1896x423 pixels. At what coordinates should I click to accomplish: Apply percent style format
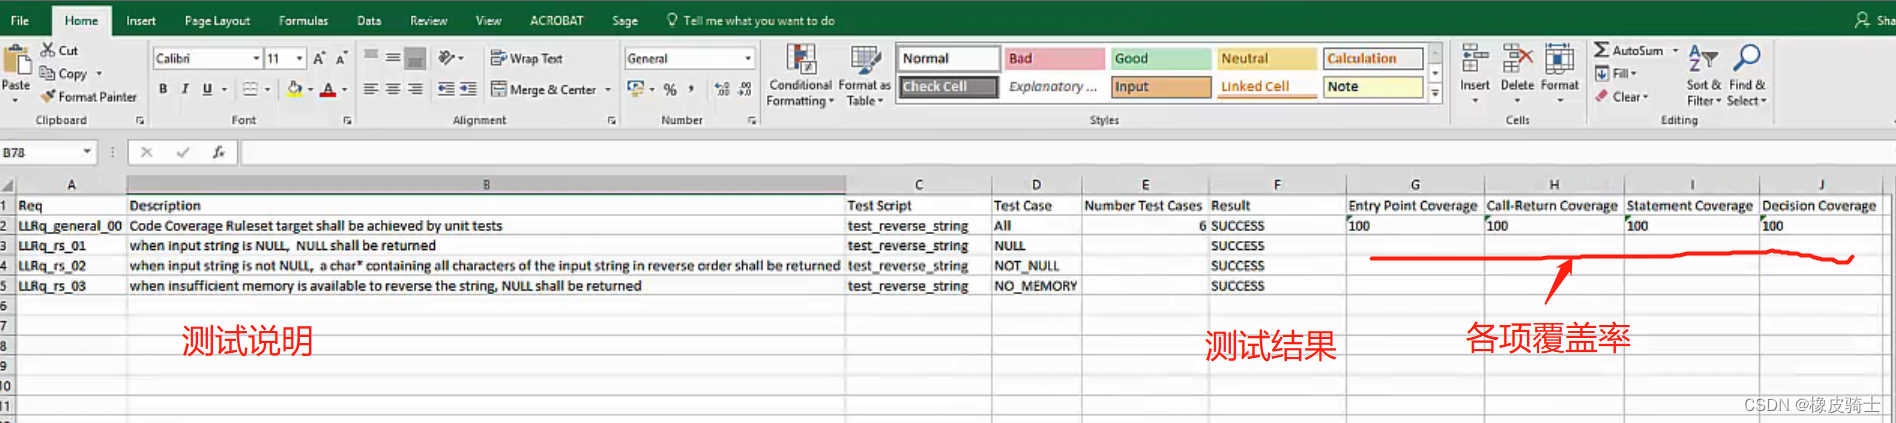[670, 89]
